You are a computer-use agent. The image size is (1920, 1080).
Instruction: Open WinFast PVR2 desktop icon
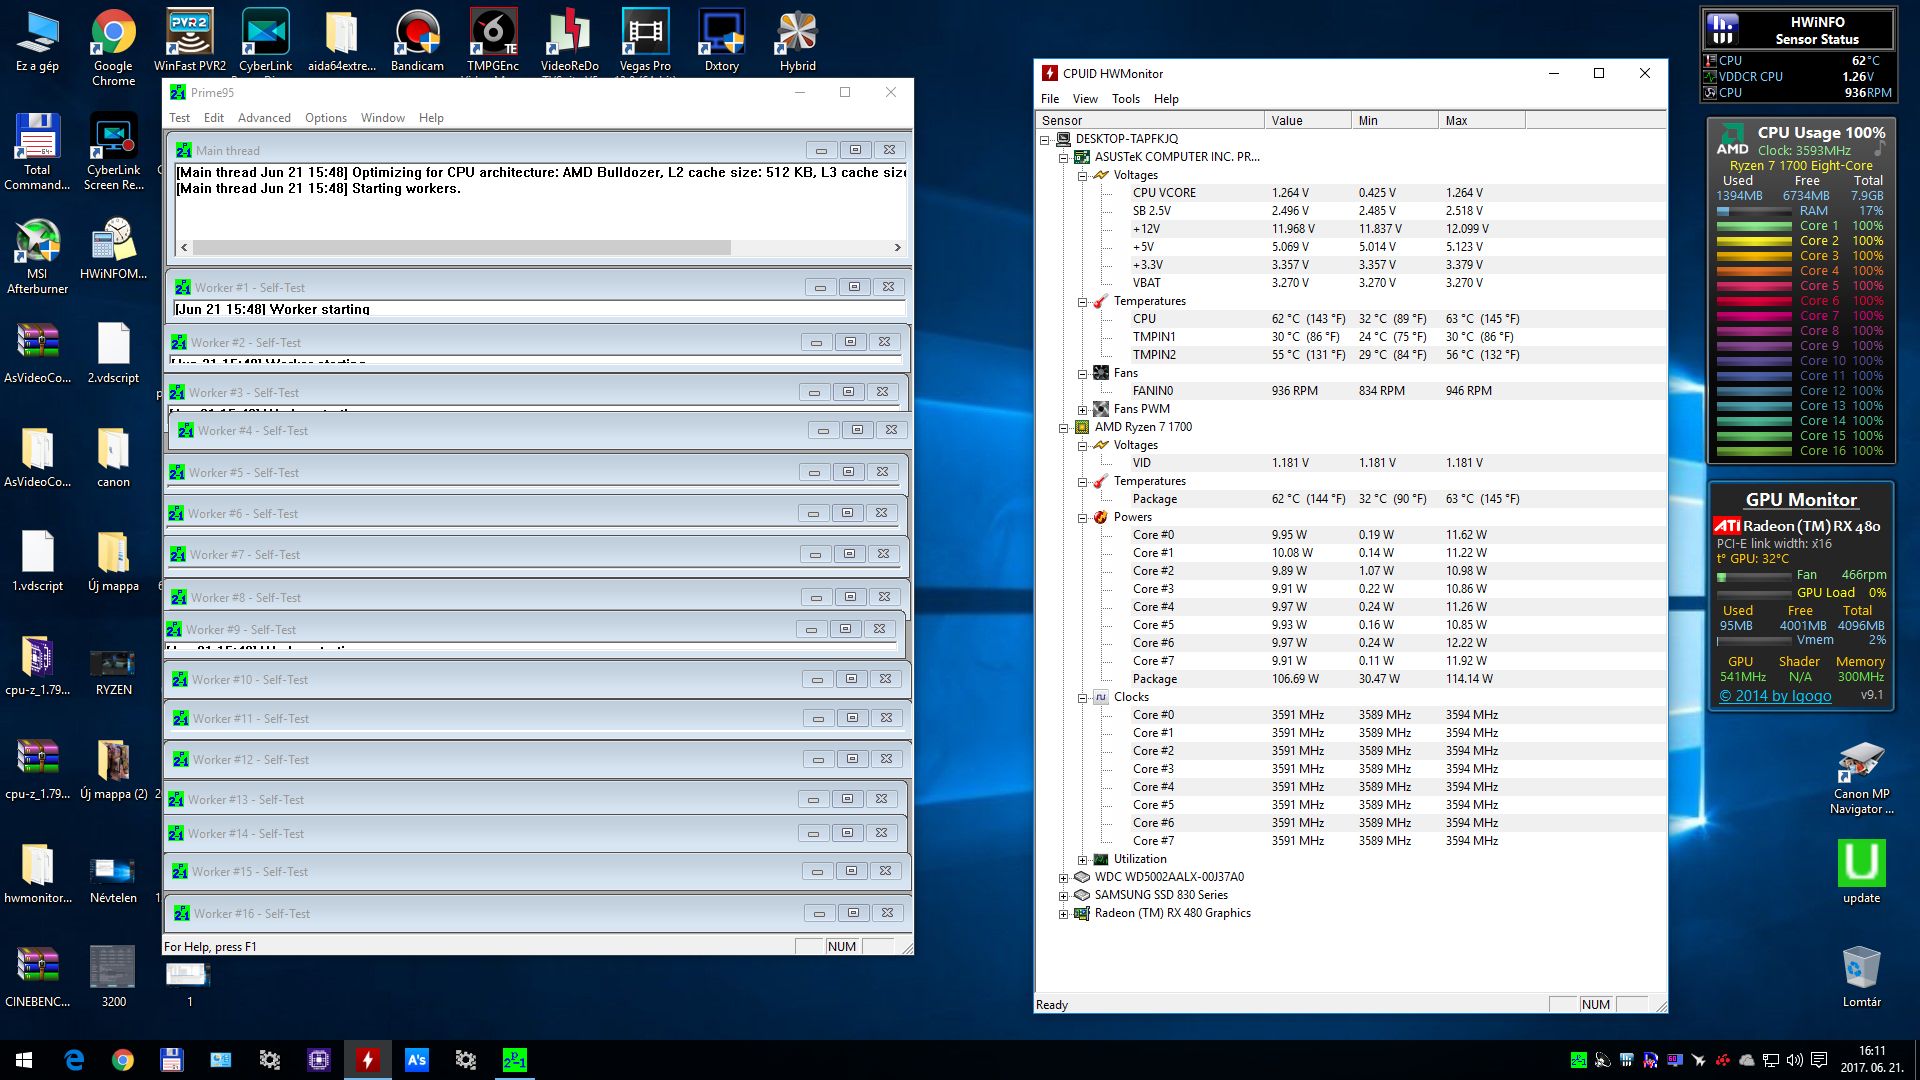(189, 42)
